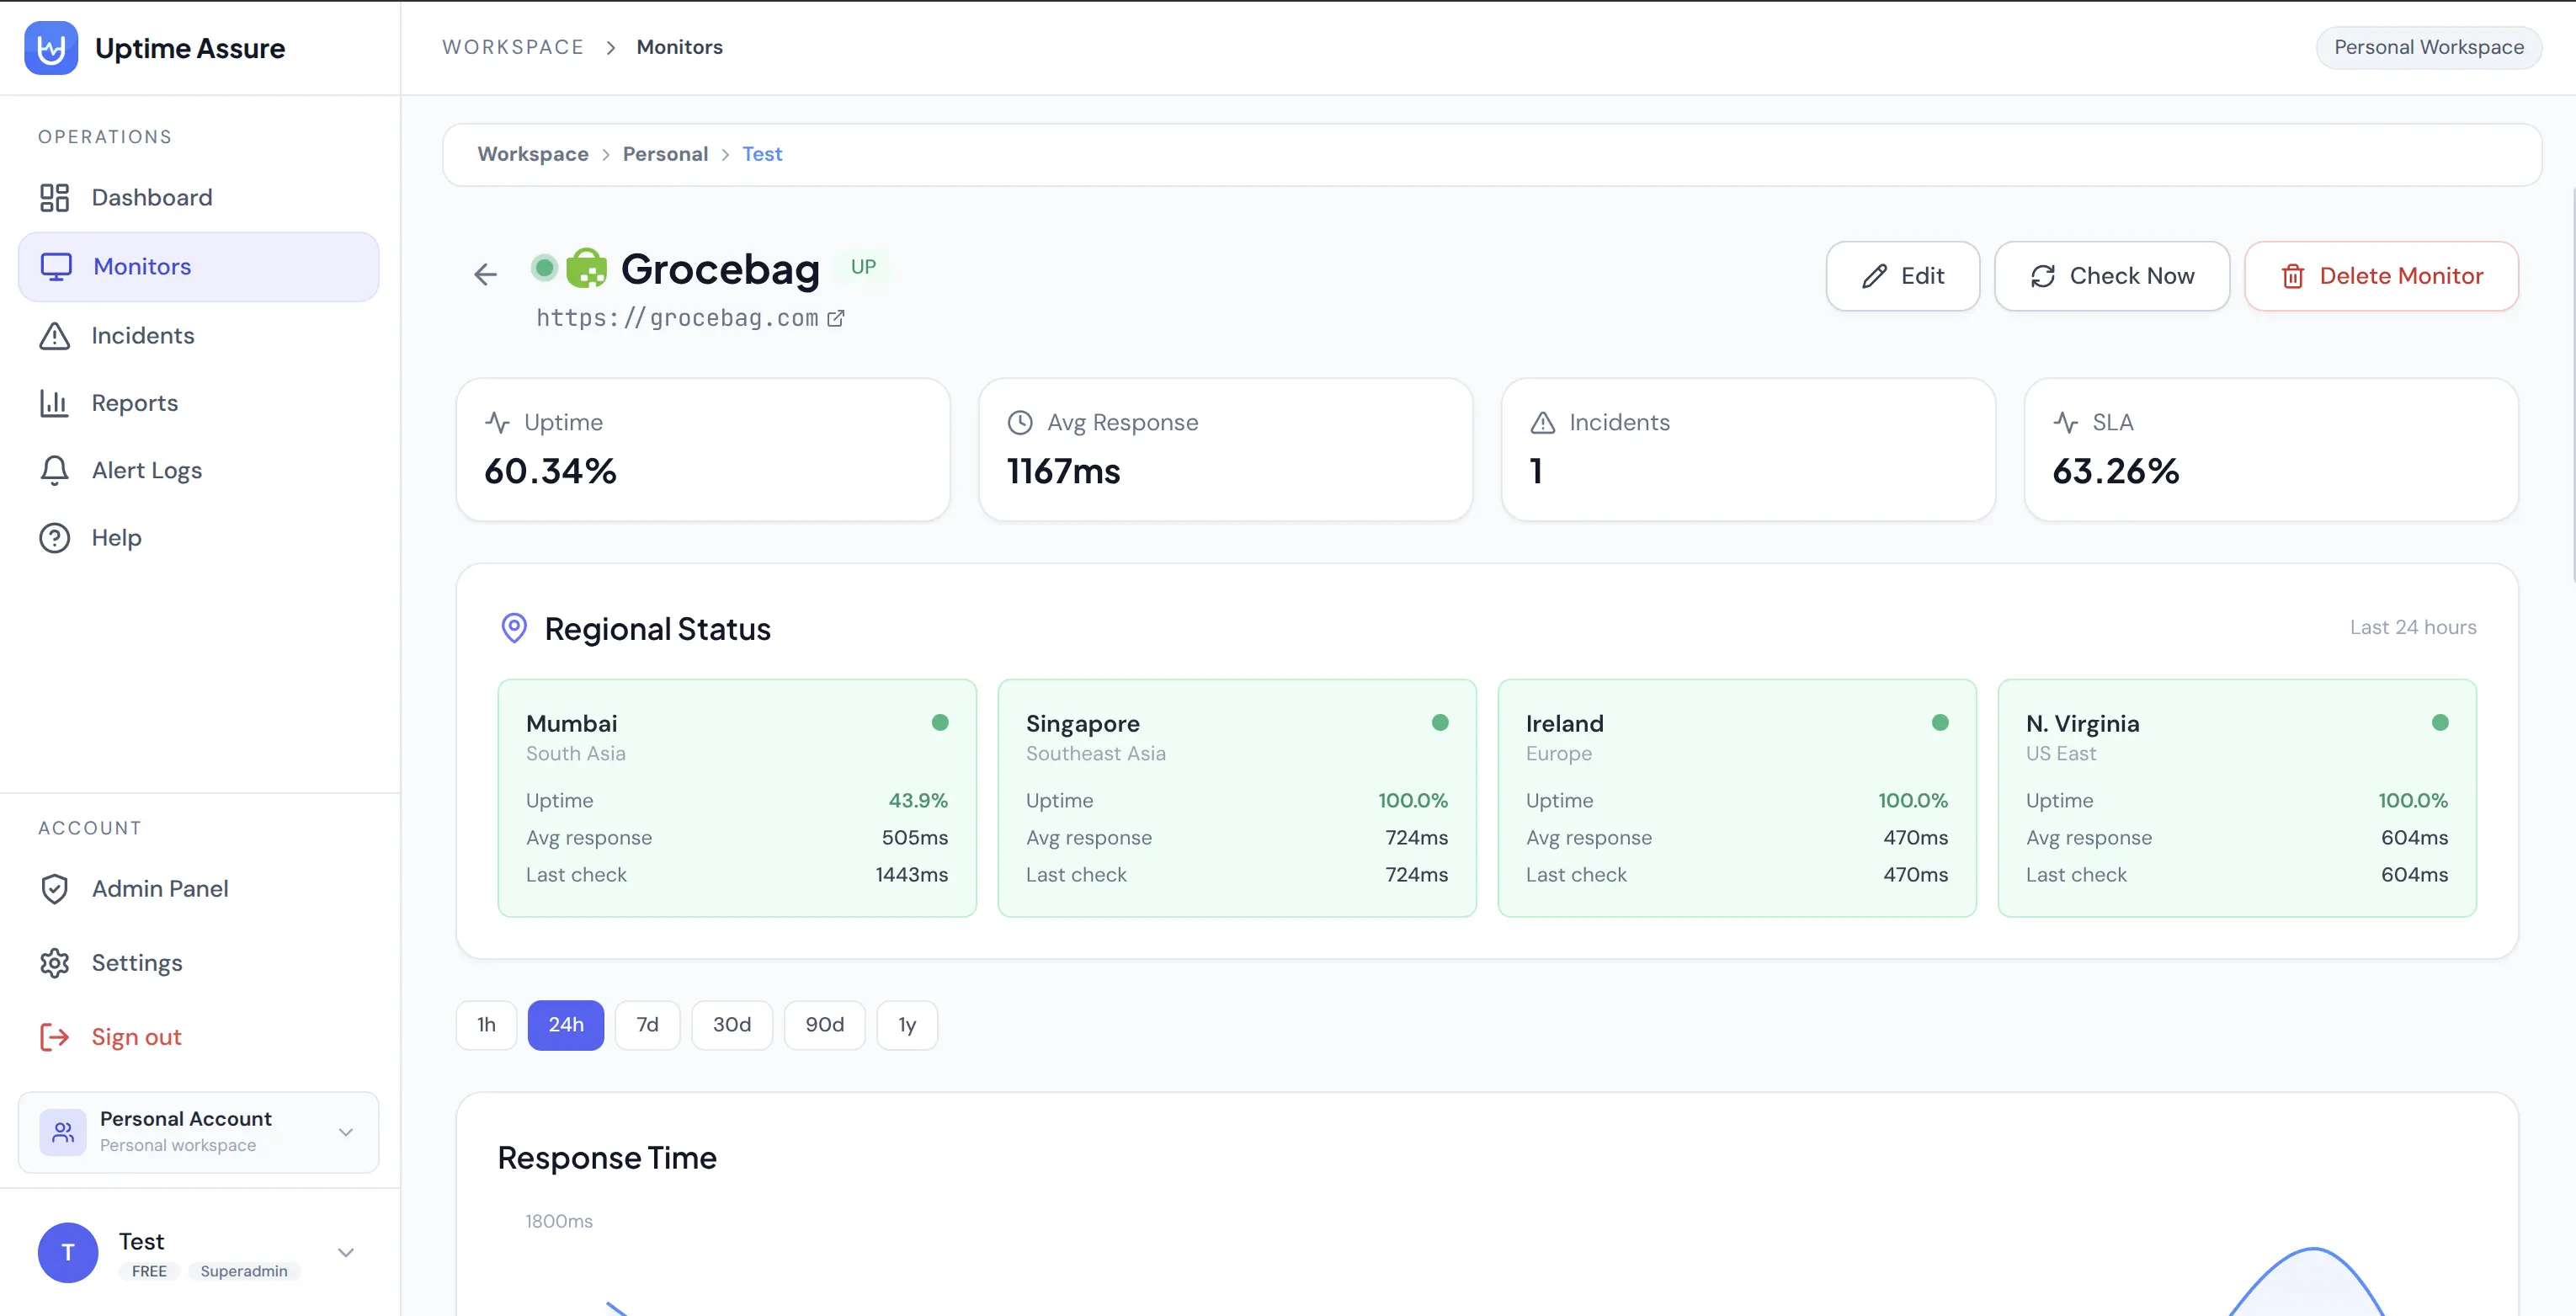Click the Help question mark icon
Screen dimensions: 2576x1316
54,537
